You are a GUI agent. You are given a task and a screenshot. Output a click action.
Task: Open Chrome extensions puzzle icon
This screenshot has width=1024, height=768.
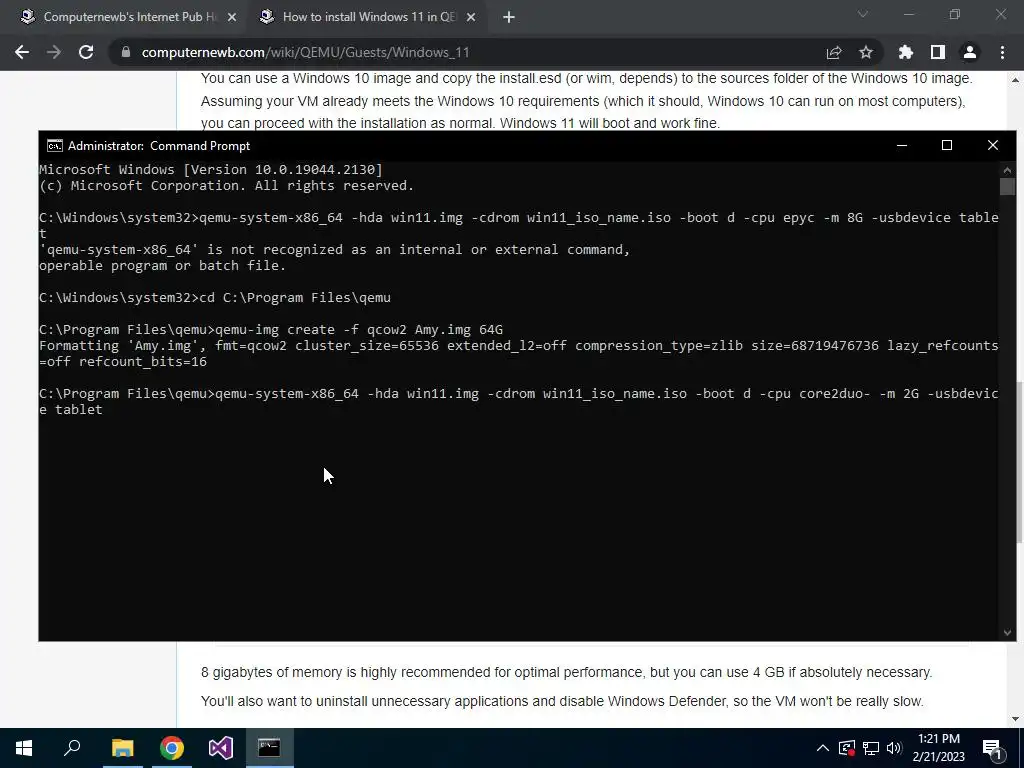[x=906, y=52]
